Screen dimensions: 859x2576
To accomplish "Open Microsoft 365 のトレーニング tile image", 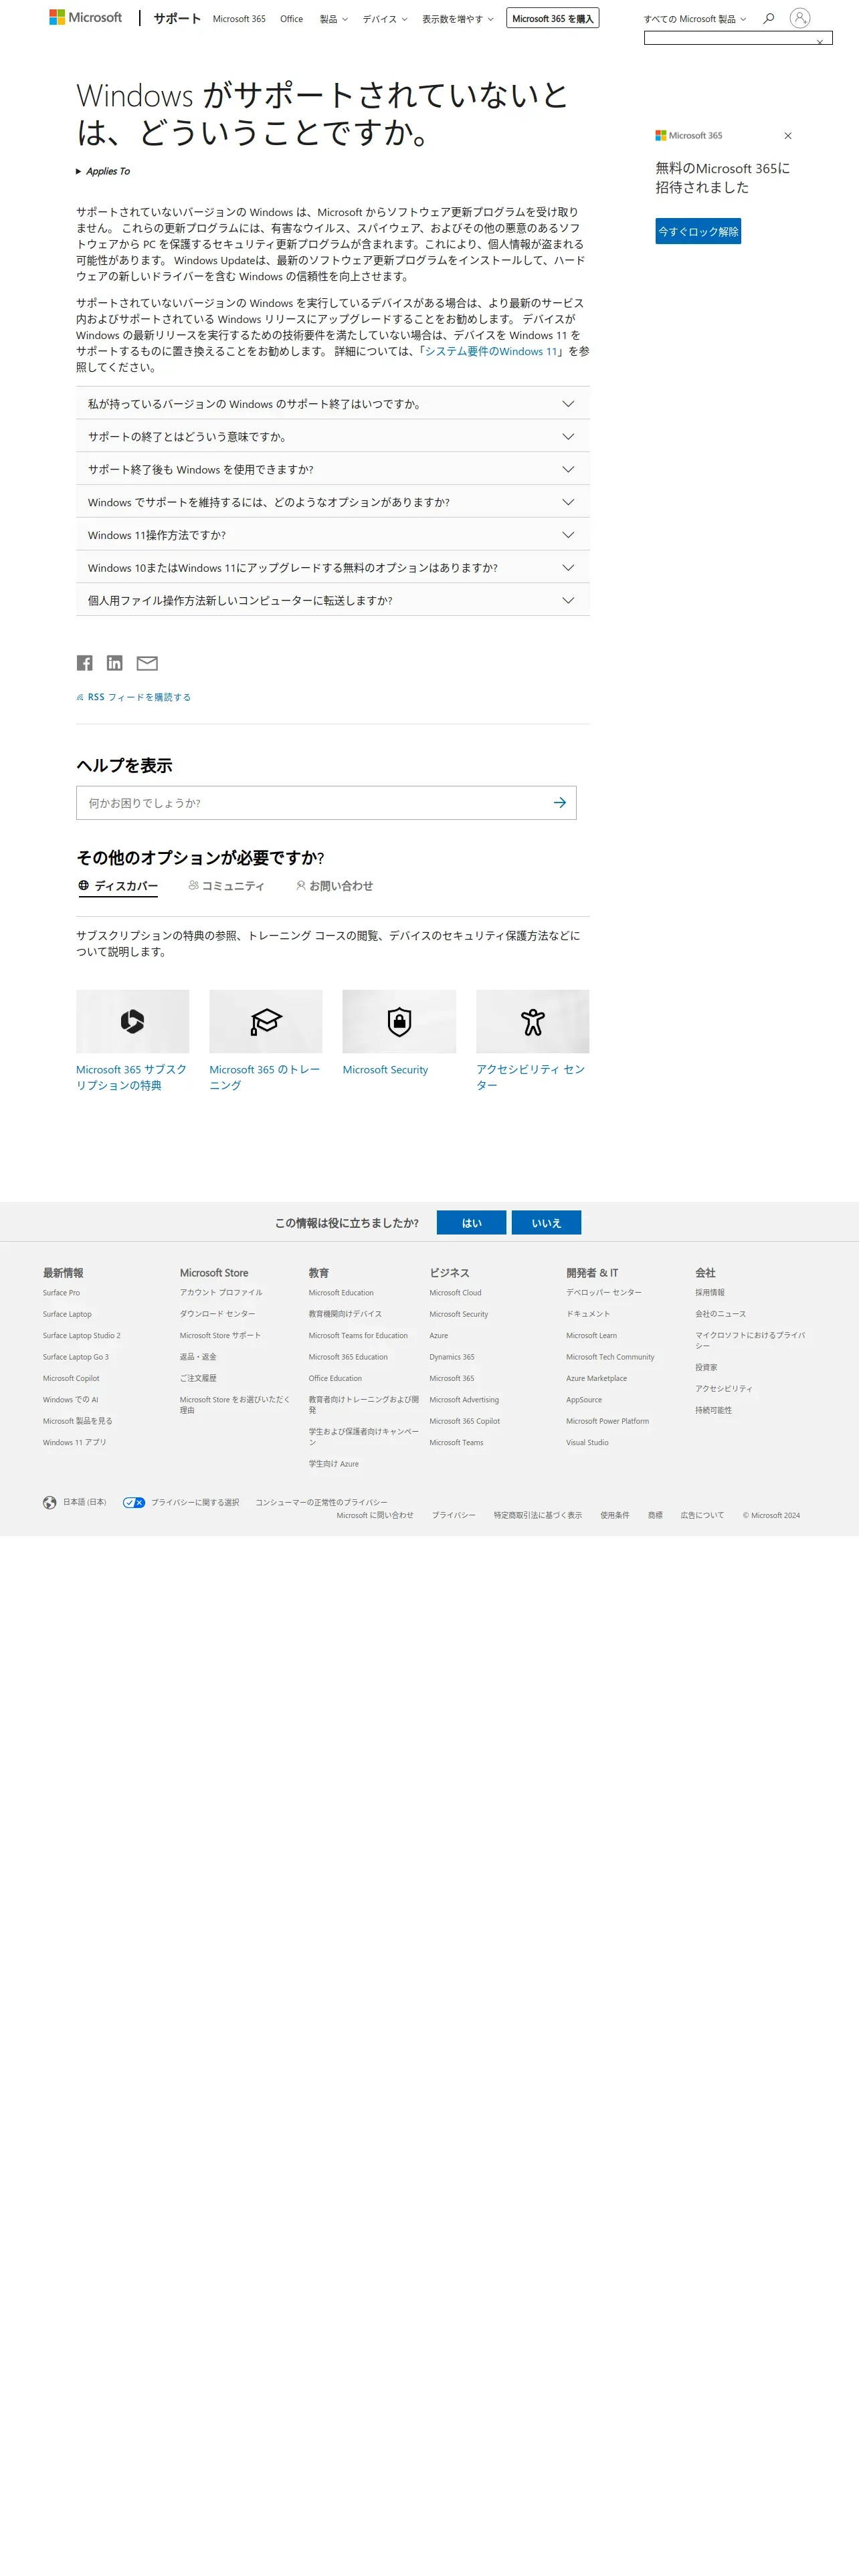I will (x=266, y=1021).
